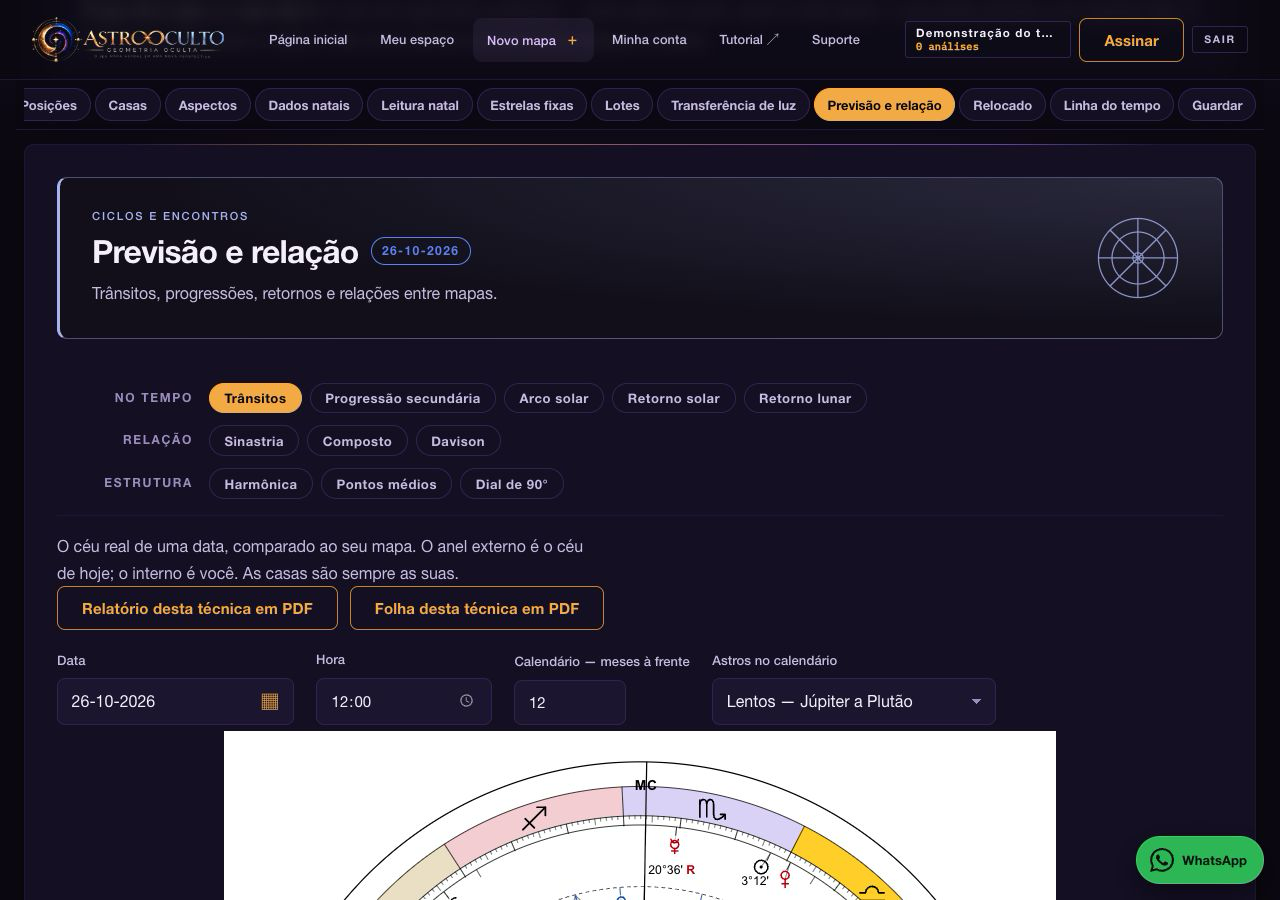Open the Novo mapa menu
Screen dimensions: 1280x900
tap(533, 40)
